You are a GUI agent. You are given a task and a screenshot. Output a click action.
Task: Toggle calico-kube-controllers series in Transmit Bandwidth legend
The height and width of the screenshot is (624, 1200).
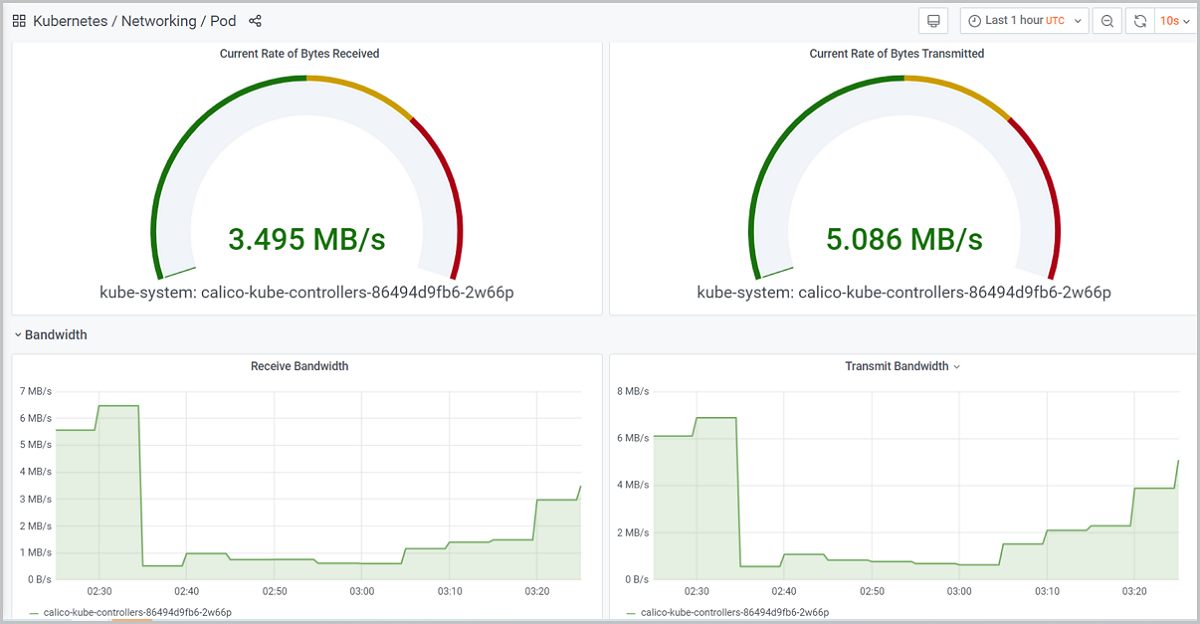pyautogui.click(x=734, y=612)
